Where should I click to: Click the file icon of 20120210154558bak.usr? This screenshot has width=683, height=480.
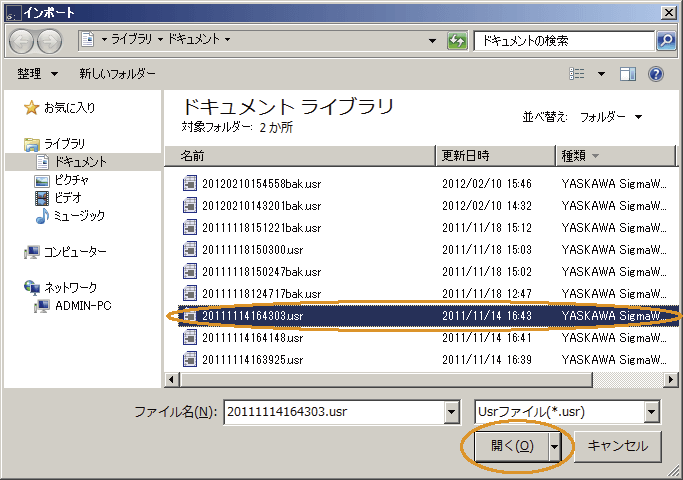[x=189, y=183]
